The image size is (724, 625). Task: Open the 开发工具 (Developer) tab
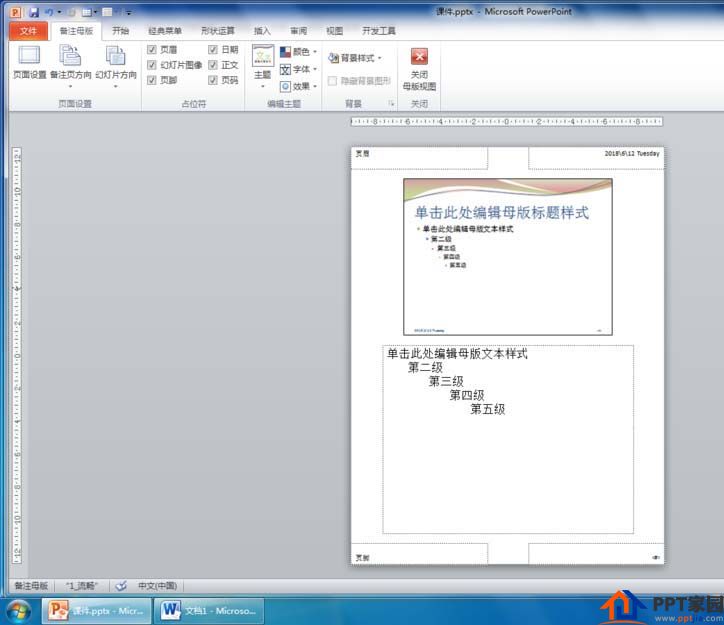379,31
